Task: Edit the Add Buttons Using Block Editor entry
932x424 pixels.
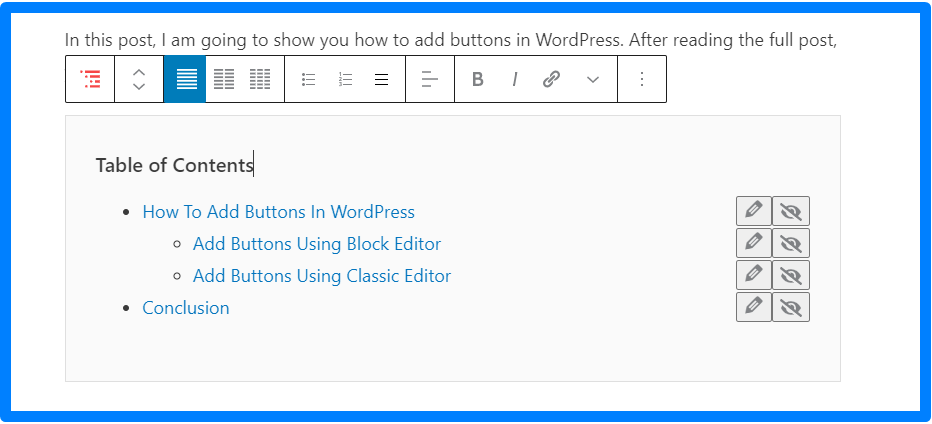Action: (x=754, y=243)
